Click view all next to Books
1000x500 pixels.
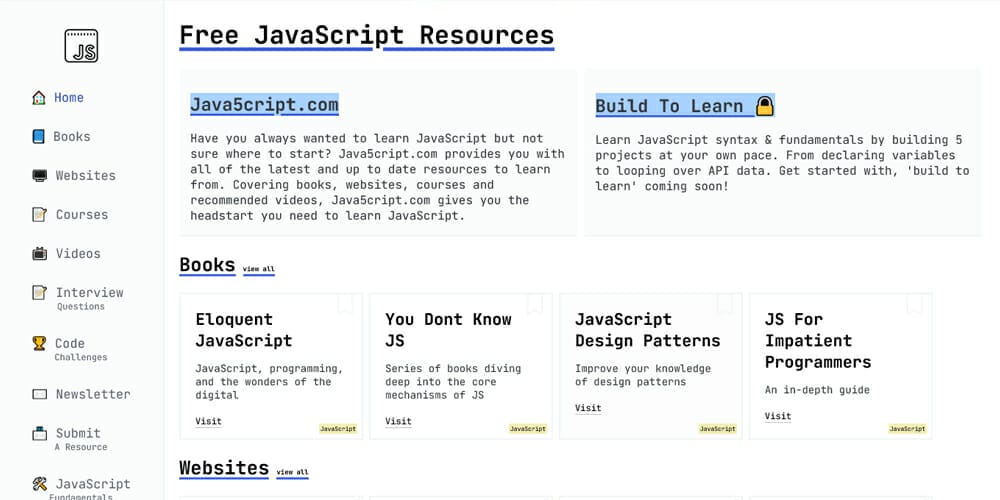(x=258, y=270)
